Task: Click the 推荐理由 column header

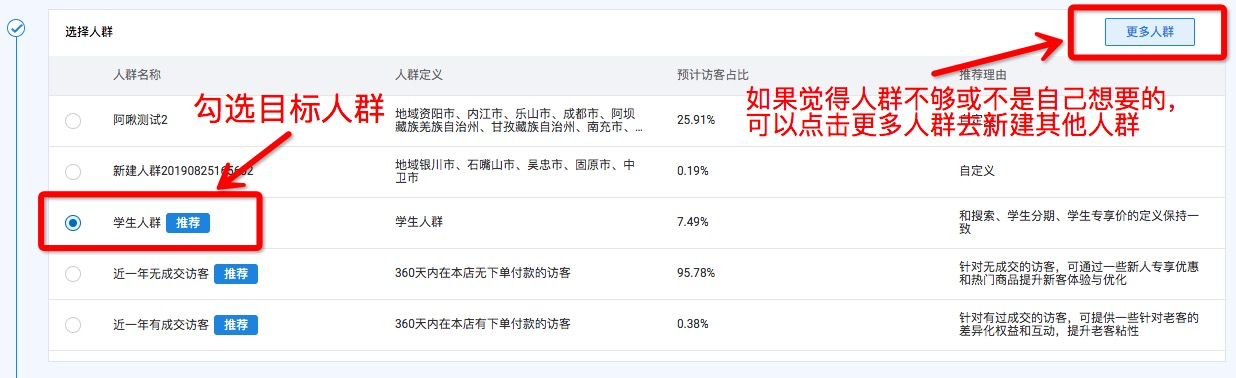Action: 983,75
